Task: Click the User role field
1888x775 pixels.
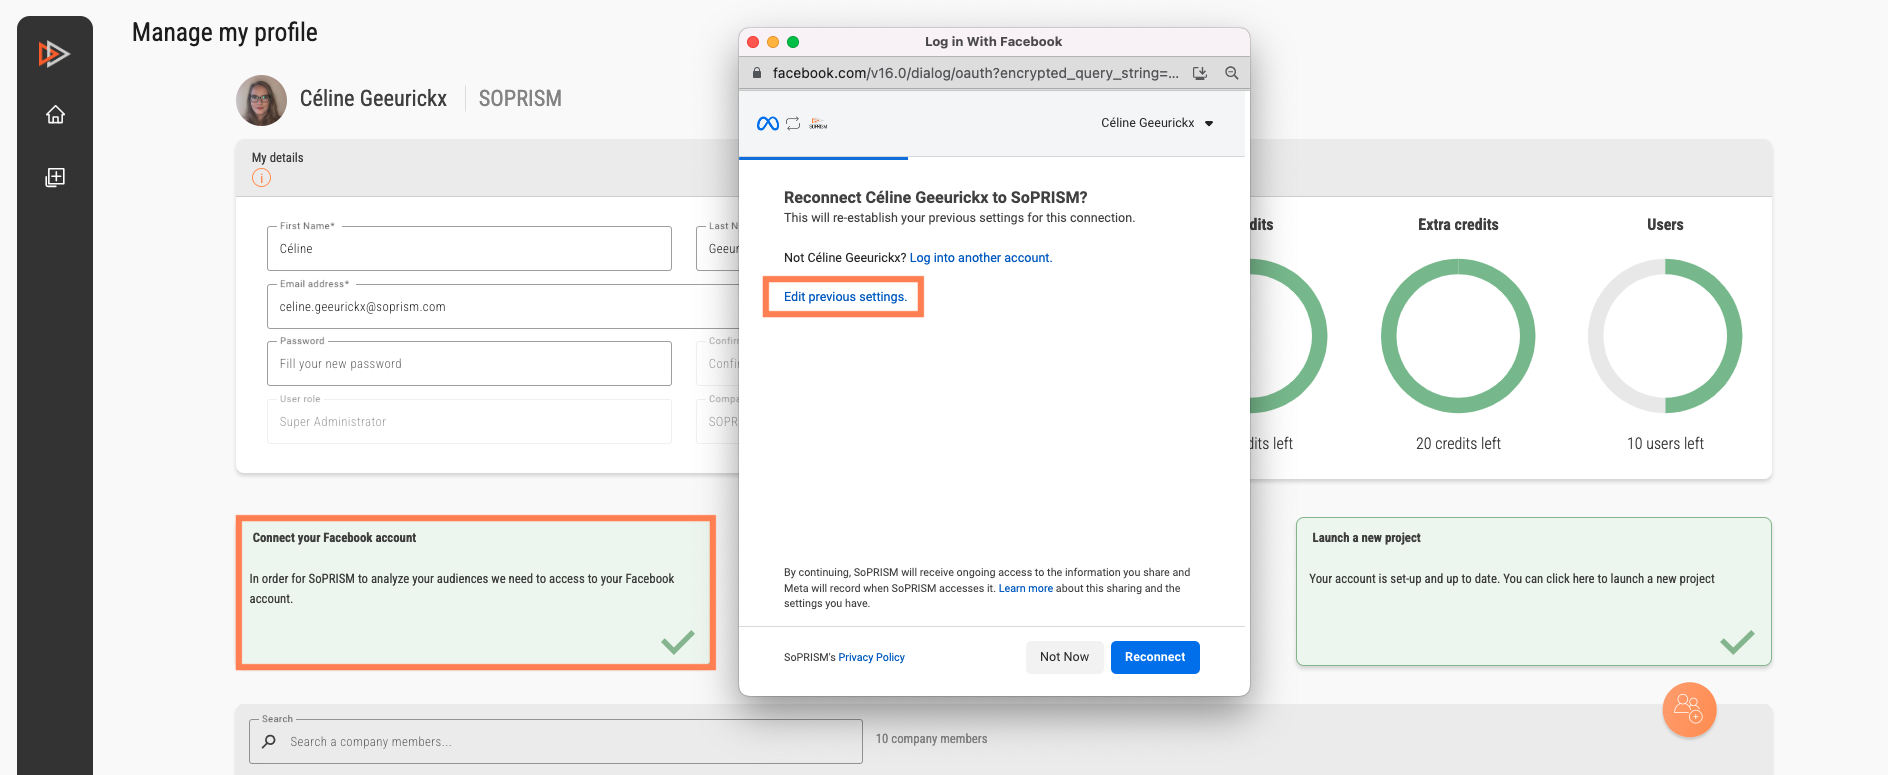Action: 469,421
